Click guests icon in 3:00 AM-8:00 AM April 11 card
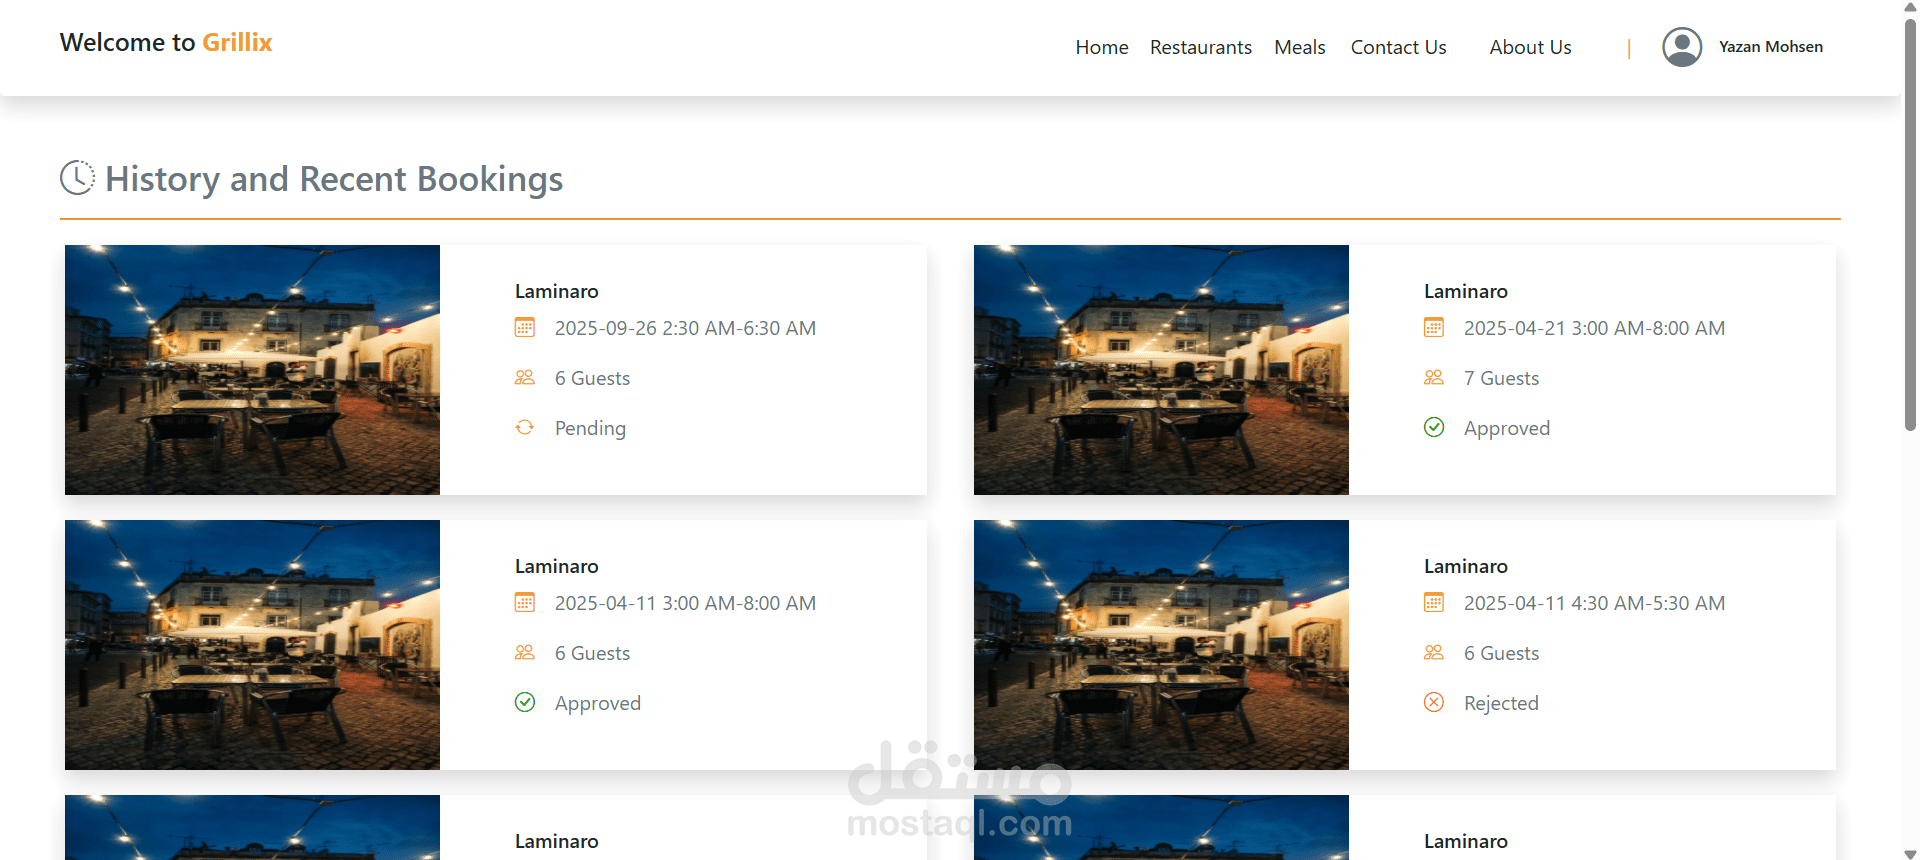This screenshot has height=860, width=1920. 525,652
